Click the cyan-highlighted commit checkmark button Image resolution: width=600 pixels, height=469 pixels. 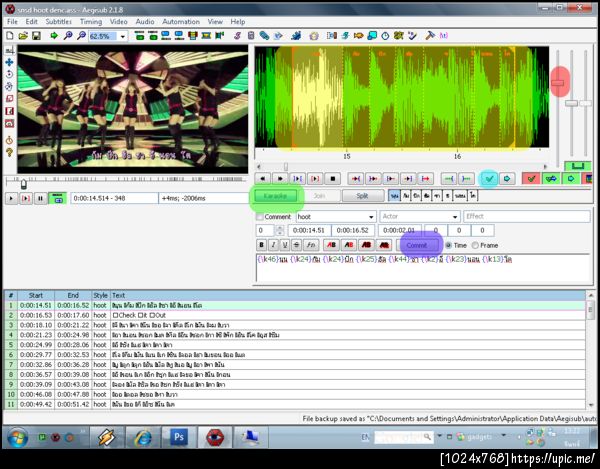489,179
